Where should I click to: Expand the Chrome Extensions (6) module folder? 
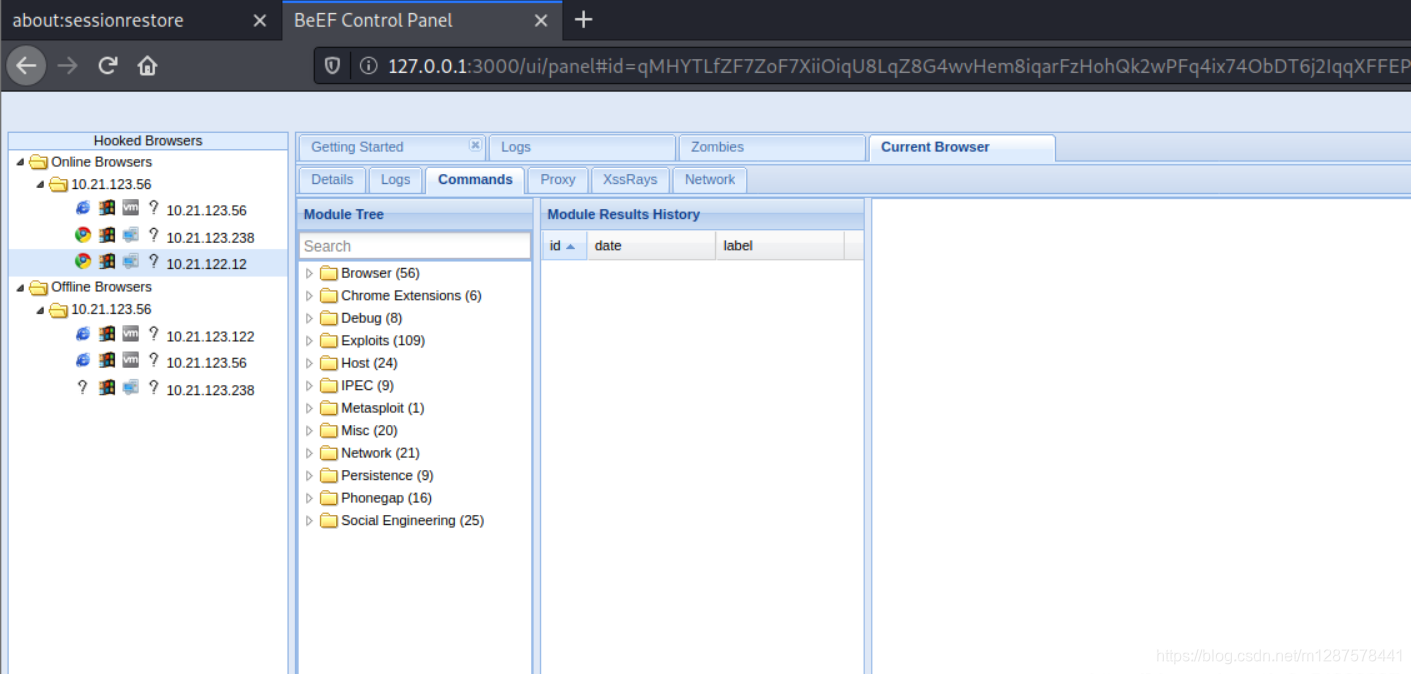pos(309,296)
